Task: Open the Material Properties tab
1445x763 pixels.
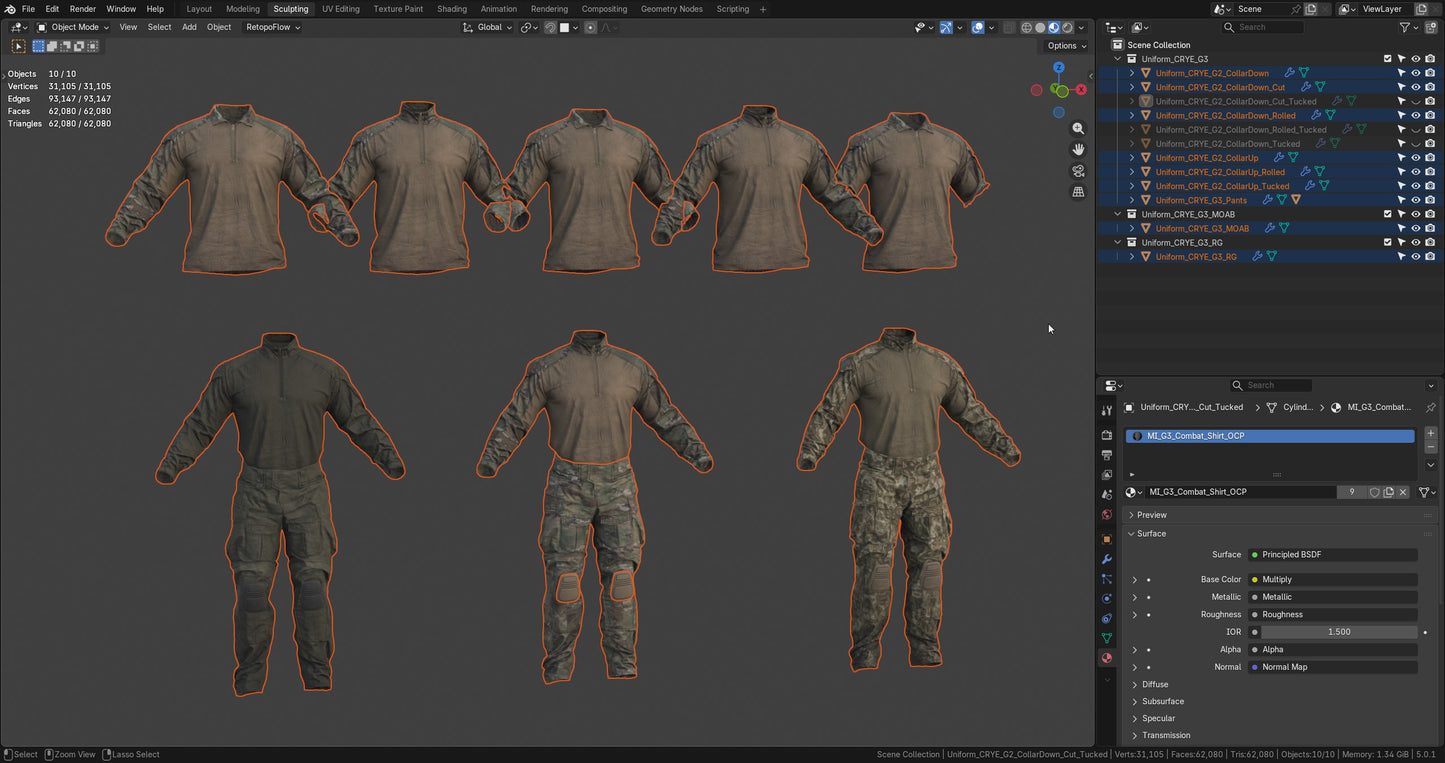Action: 1106,658
